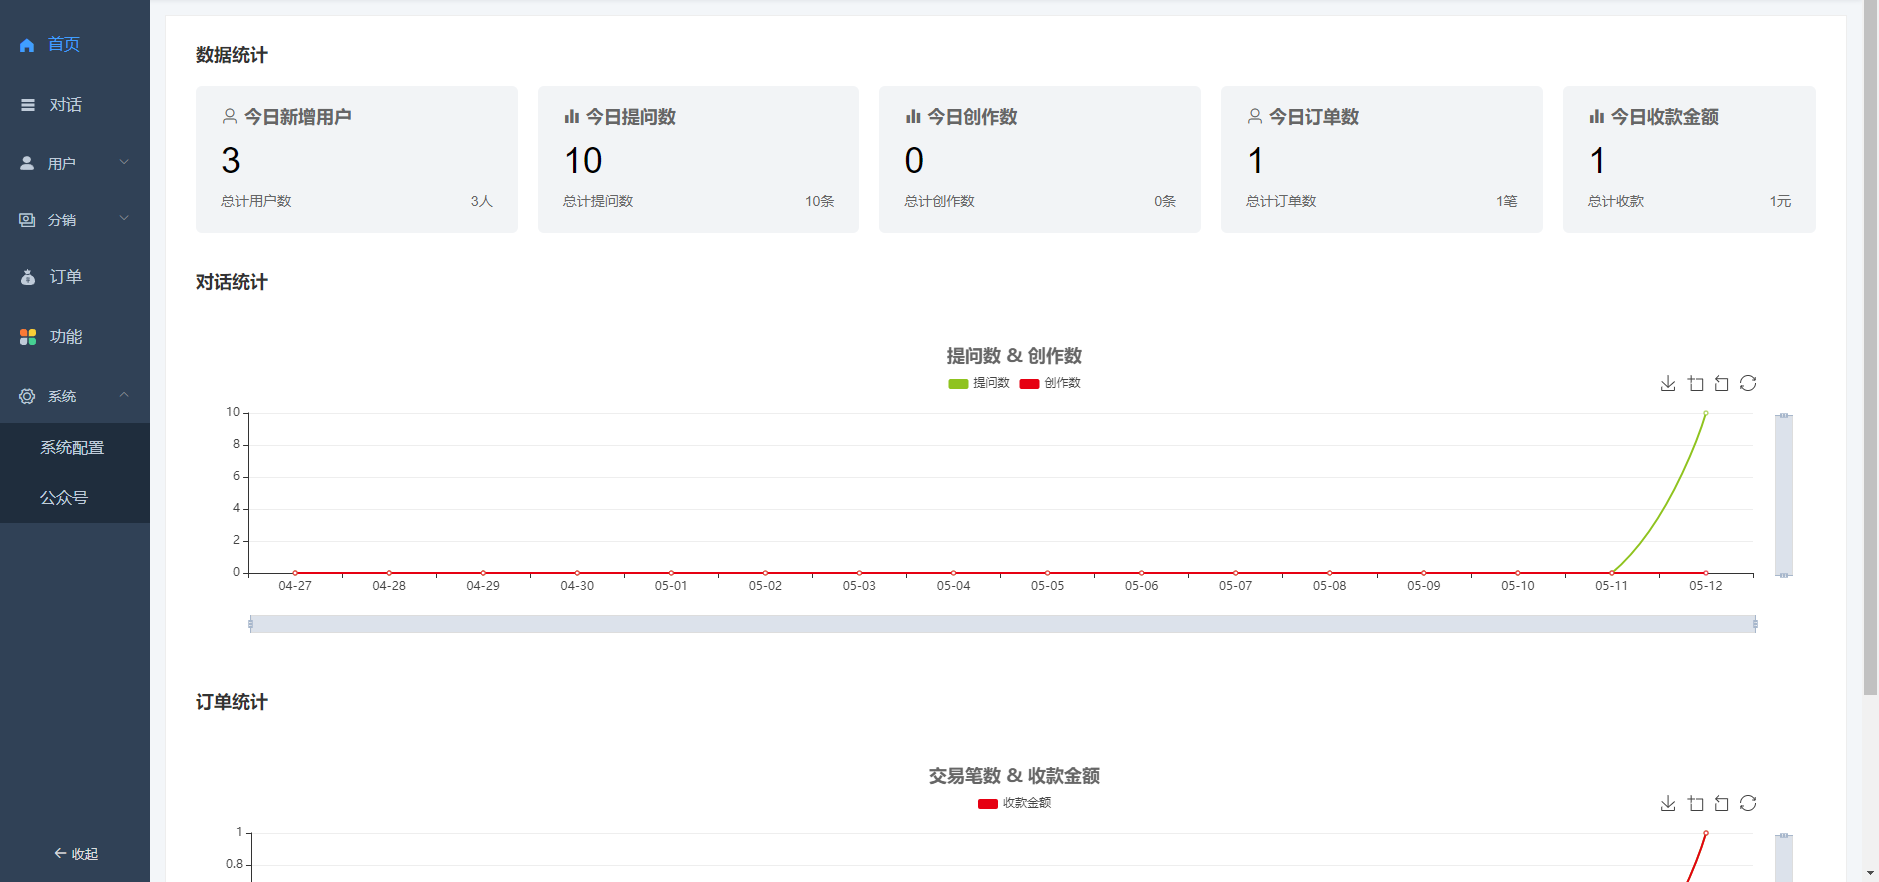This screenshot has width=1879, height=882.
Task: Click the 分销 icon in sidebar
Action: click(27, 220)
